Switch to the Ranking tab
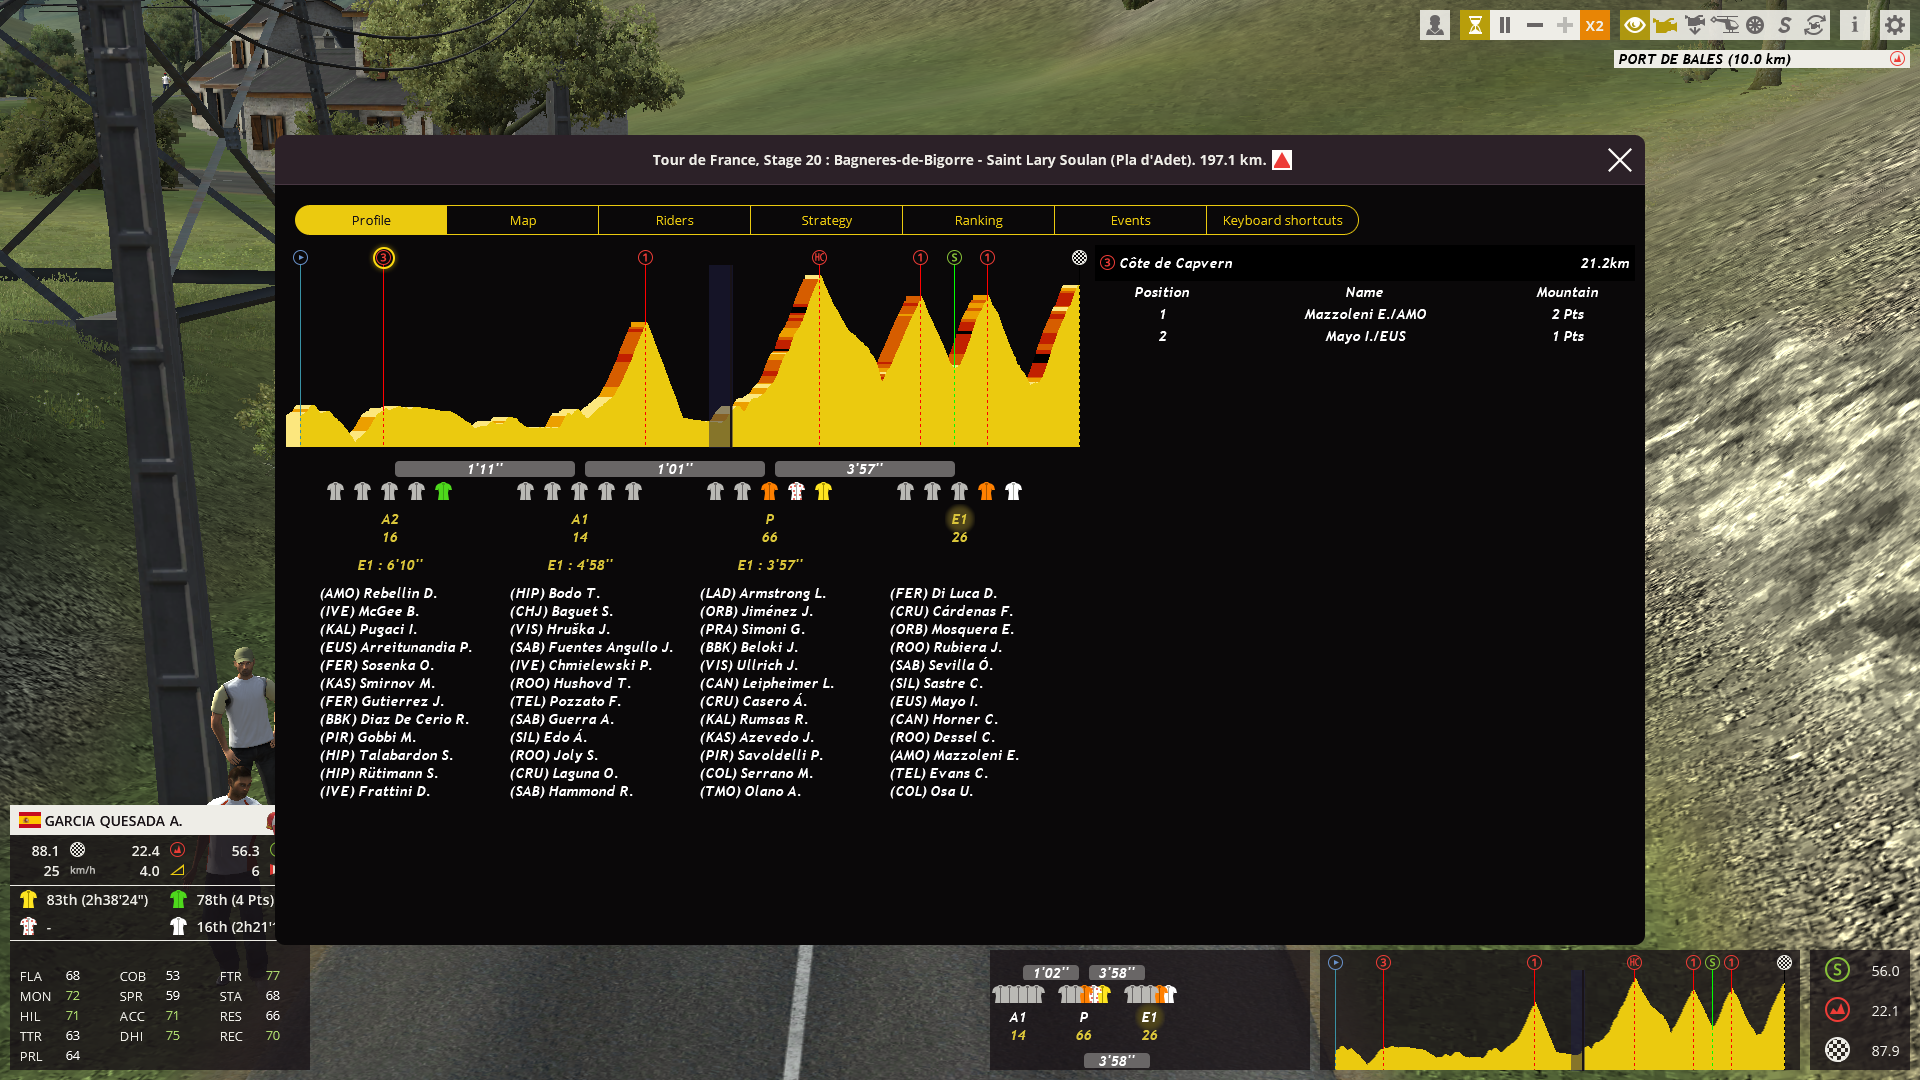This screenshot has height=1080, width=1920. pyautogui.click(x=979, y=220)
